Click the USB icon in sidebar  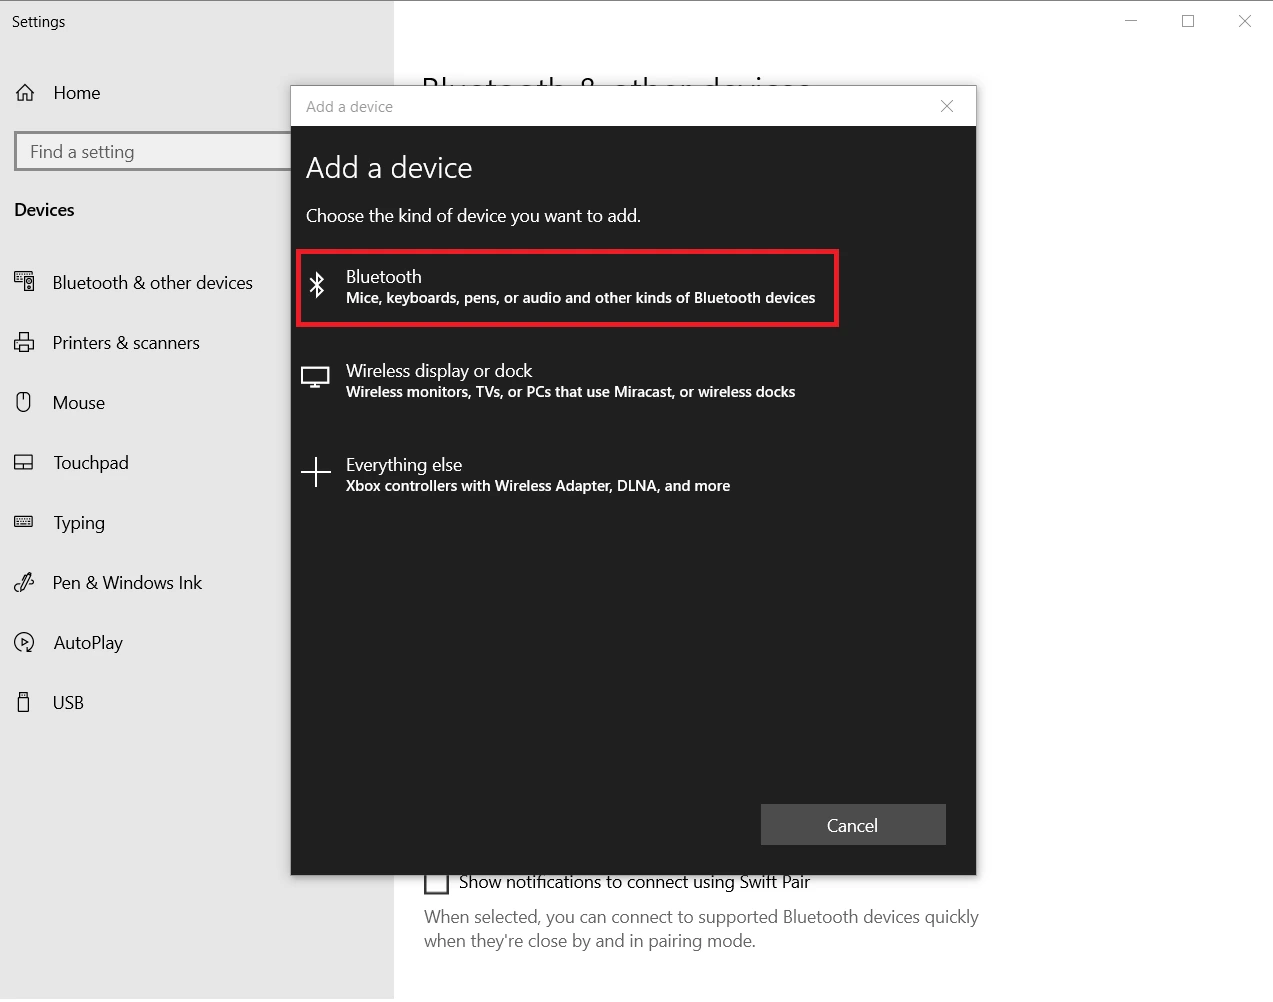tap(24, 703)
